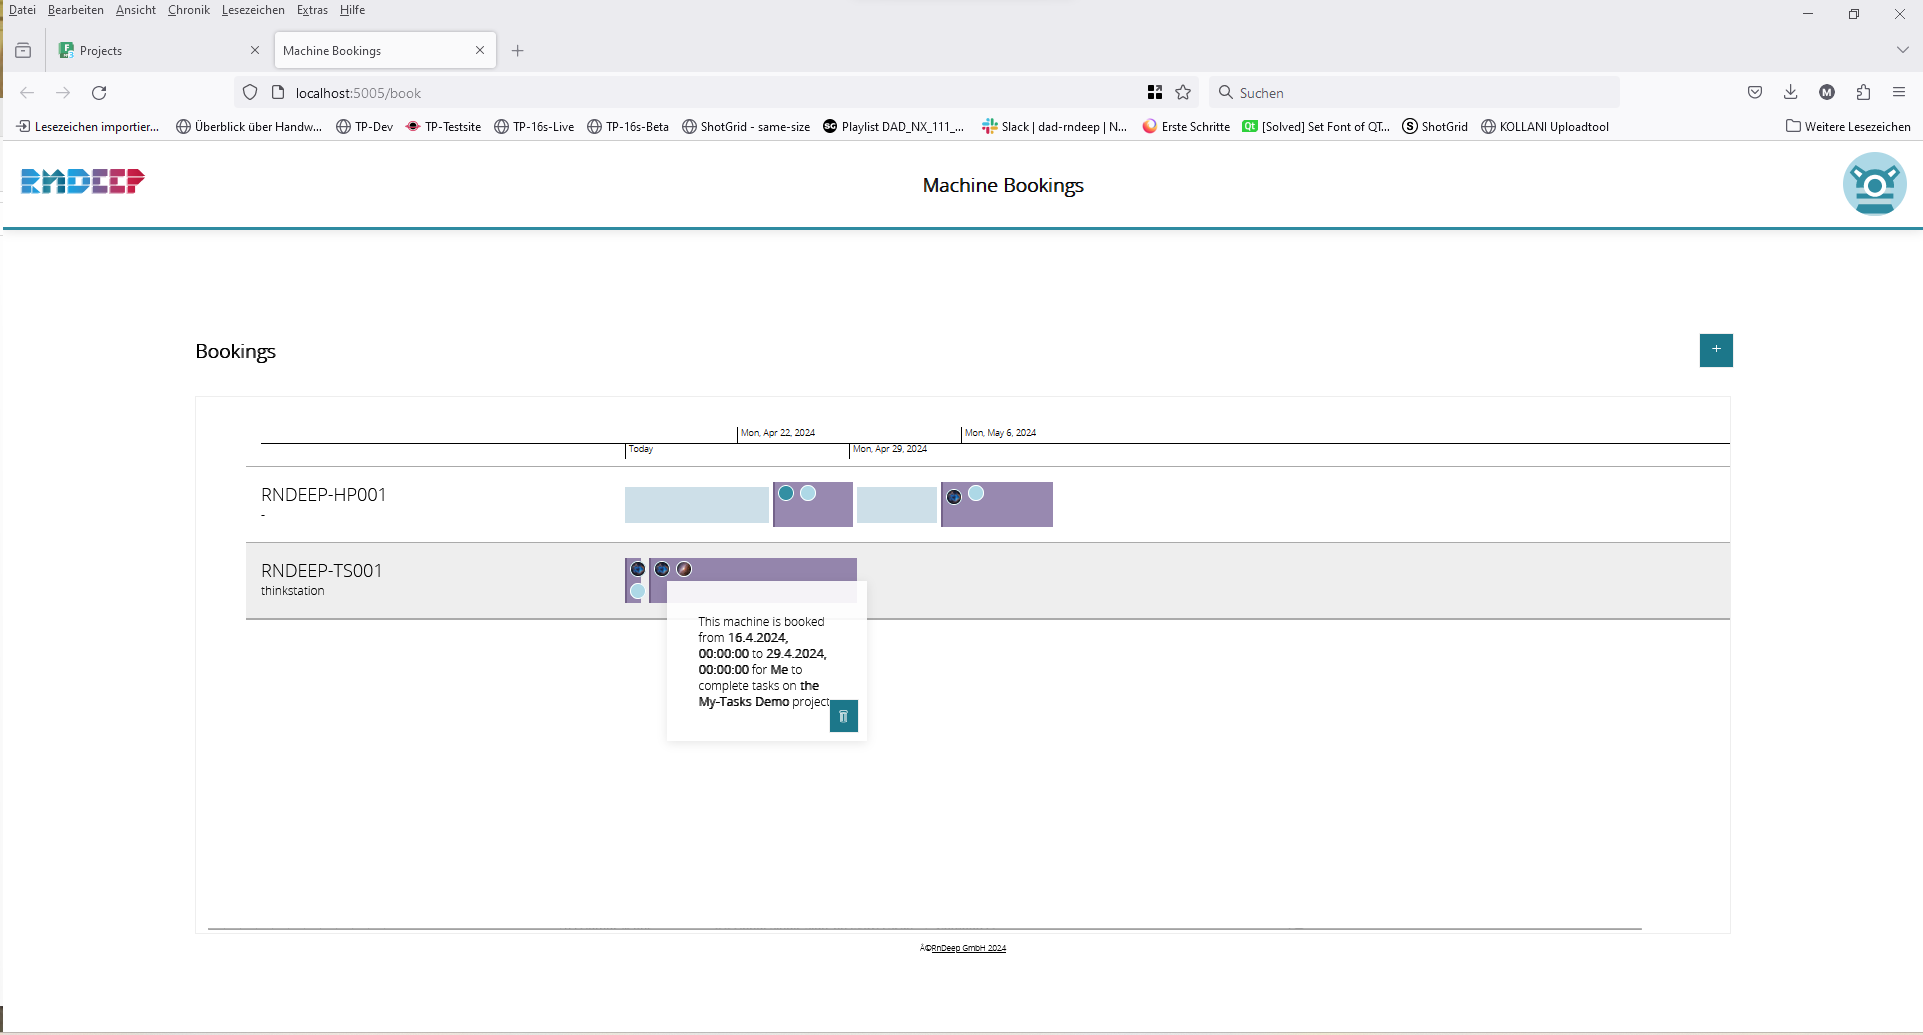Screen dimensions: 1923x1035
Task: Open the extensions puzzle icon
Action: [x=1863, y=93]
